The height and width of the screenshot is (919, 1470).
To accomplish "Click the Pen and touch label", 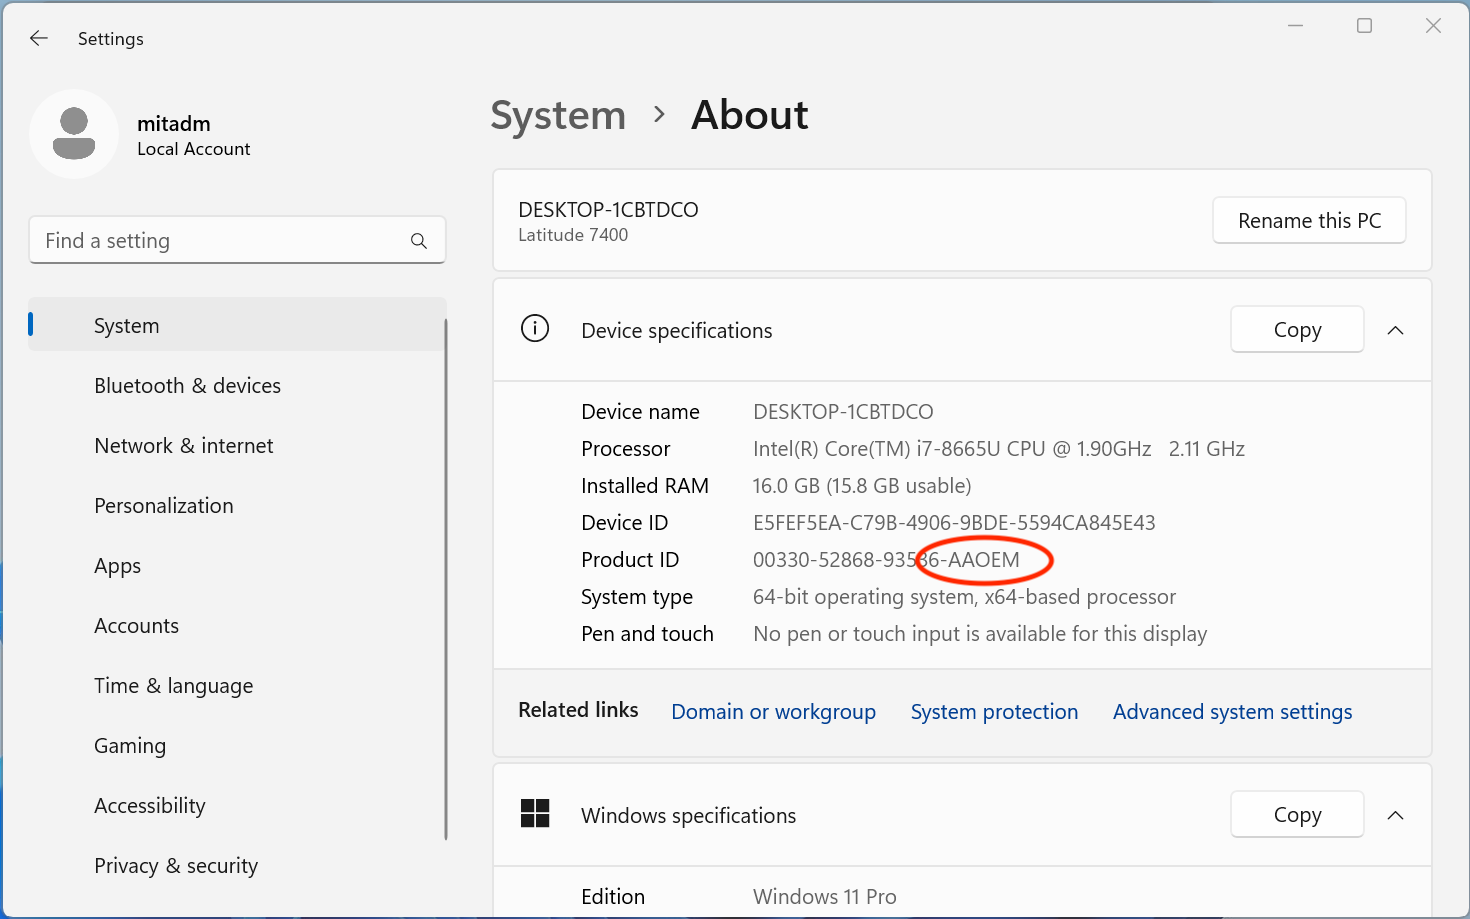I will point(647,634).
